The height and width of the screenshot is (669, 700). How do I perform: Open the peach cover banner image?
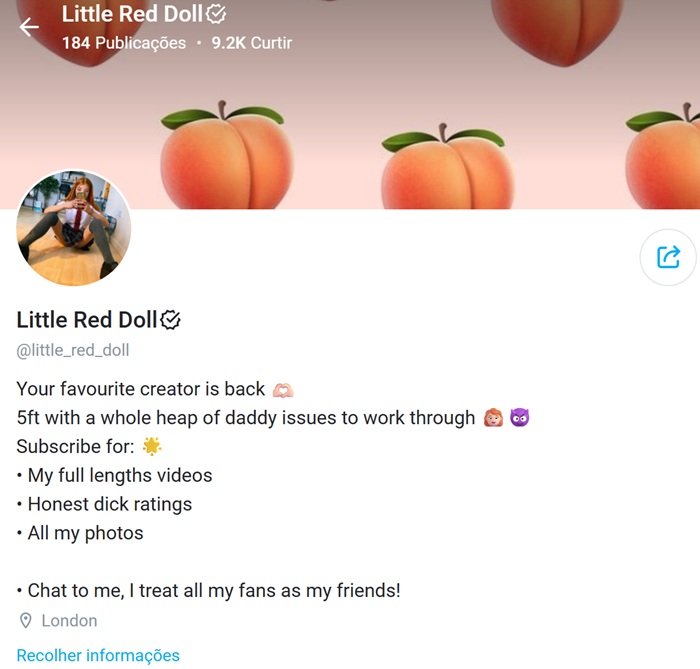[x=350, y=104]
